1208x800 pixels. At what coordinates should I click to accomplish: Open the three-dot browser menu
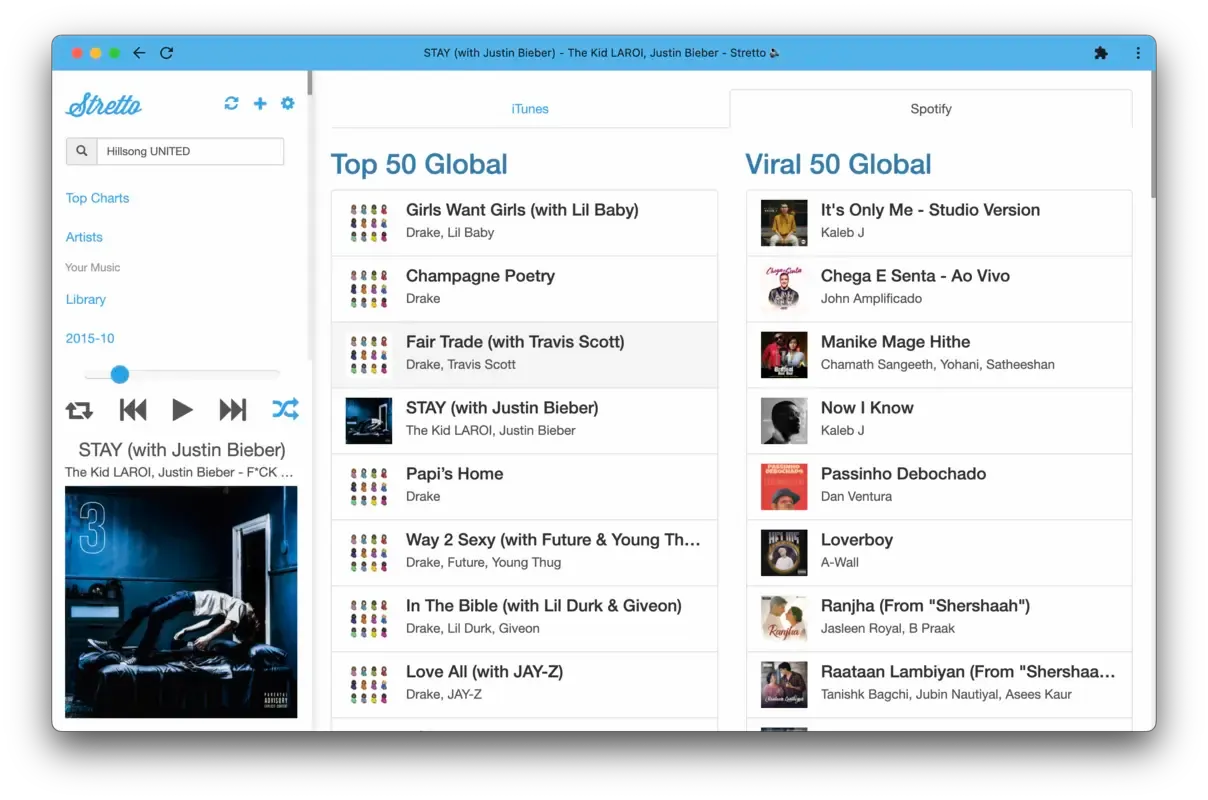tap(1138, 53)
